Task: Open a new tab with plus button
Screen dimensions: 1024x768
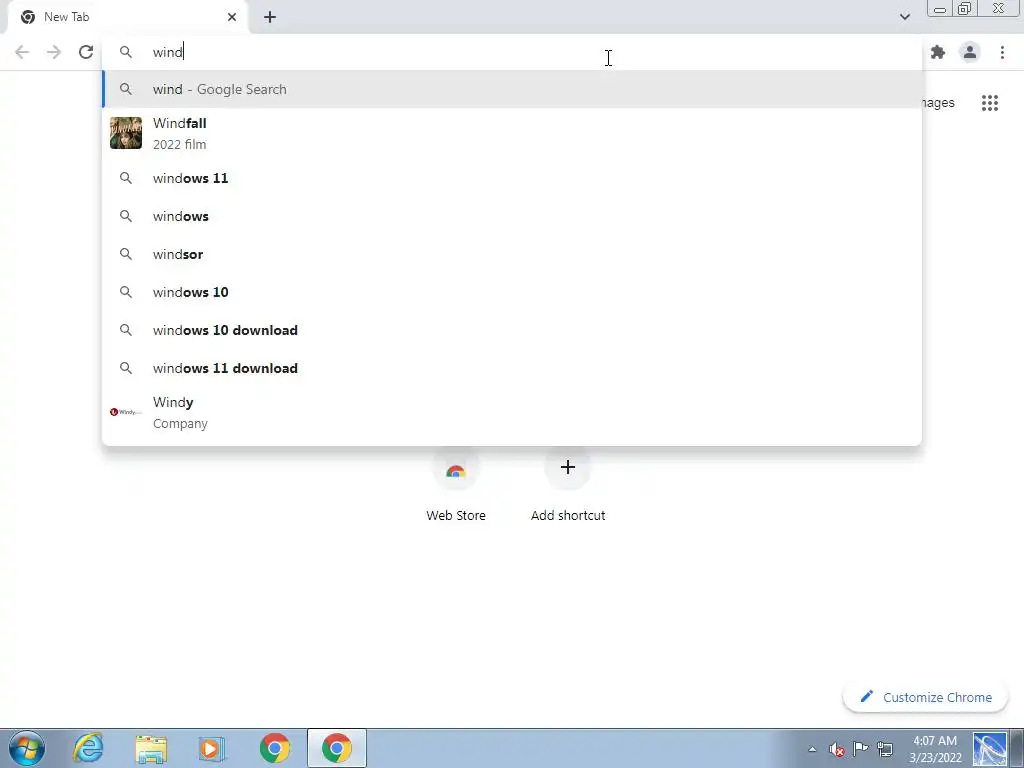Action: [x=270, y=17]
